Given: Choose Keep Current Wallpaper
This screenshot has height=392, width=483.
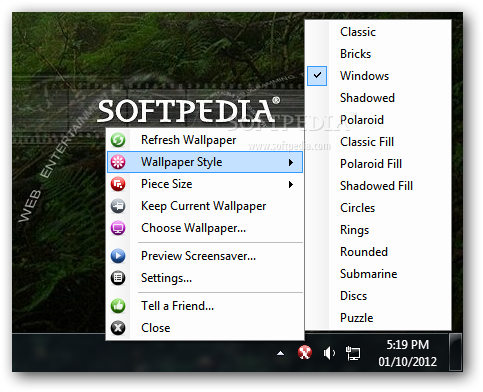Looking at the screenshot, I should [x=205, y=206].
